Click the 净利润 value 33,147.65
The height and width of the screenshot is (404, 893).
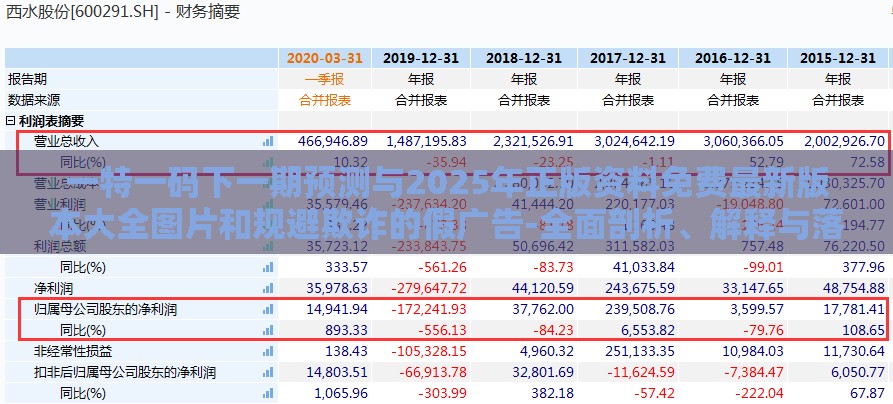pos(753,288)
